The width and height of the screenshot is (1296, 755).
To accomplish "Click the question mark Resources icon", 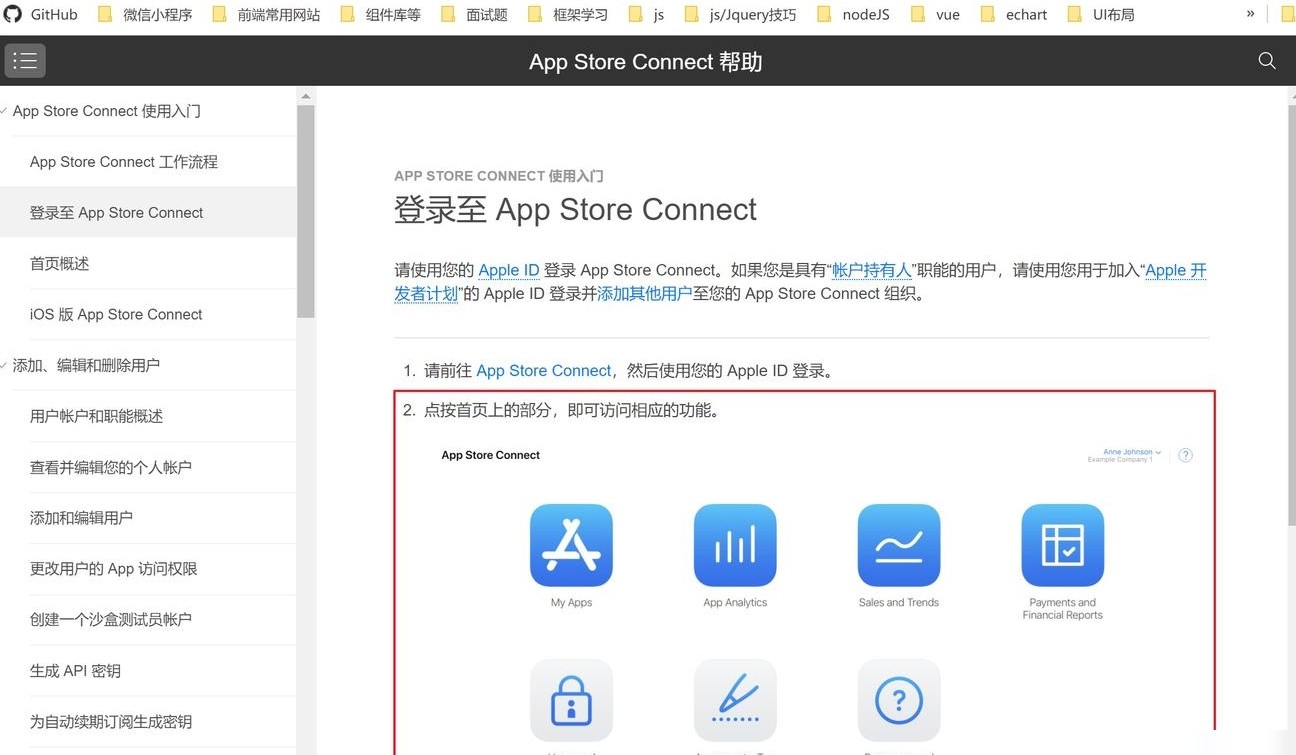I will 899,700.
